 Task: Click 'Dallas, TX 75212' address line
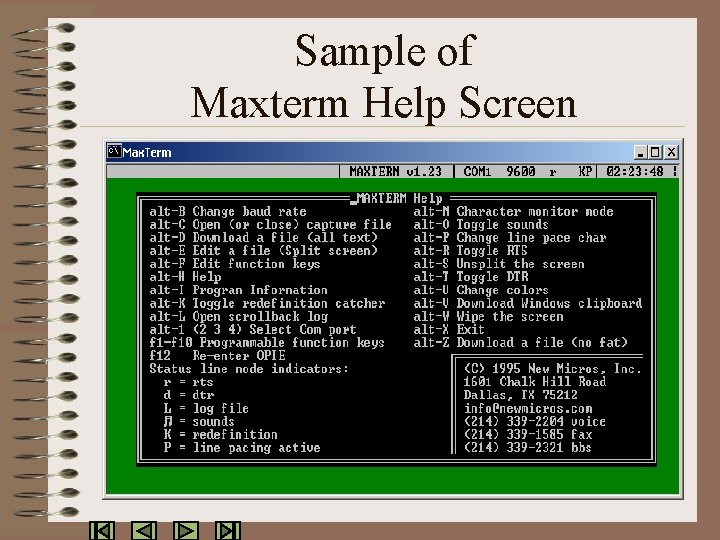pyautogui.click(x=520, y=395)
